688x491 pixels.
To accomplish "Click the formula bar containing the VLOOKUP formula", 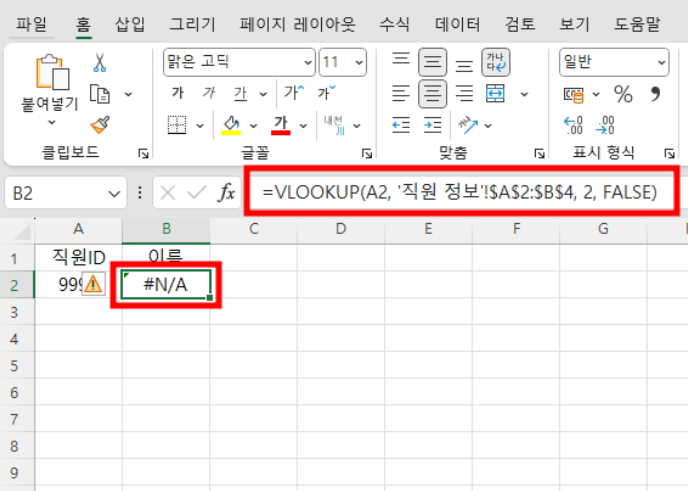I will [459, 192].
